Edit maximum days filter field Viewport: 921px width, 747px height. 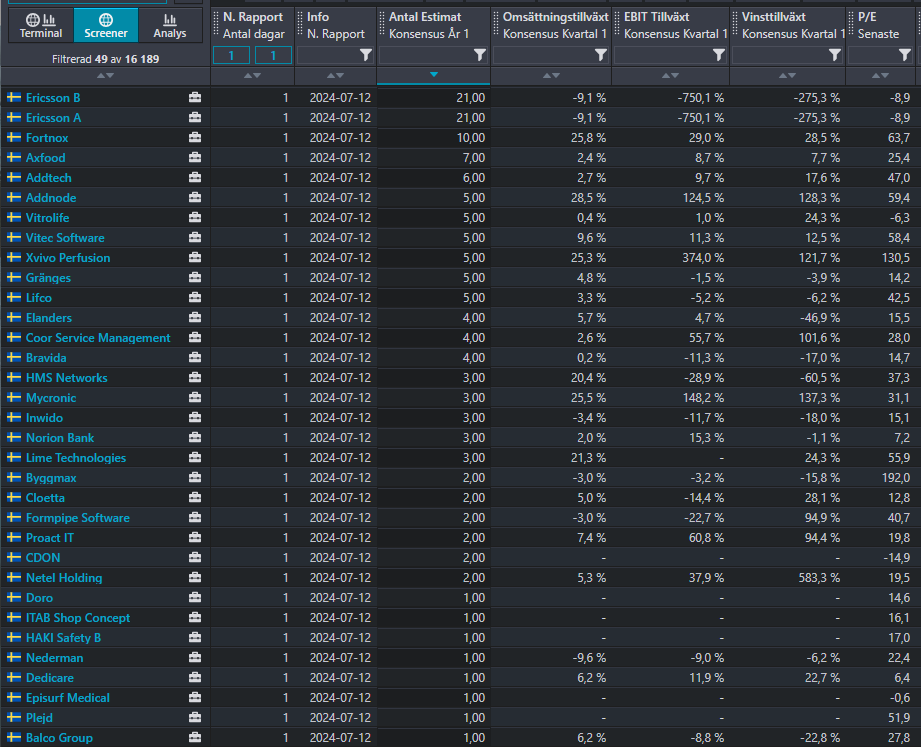[273, 55]
